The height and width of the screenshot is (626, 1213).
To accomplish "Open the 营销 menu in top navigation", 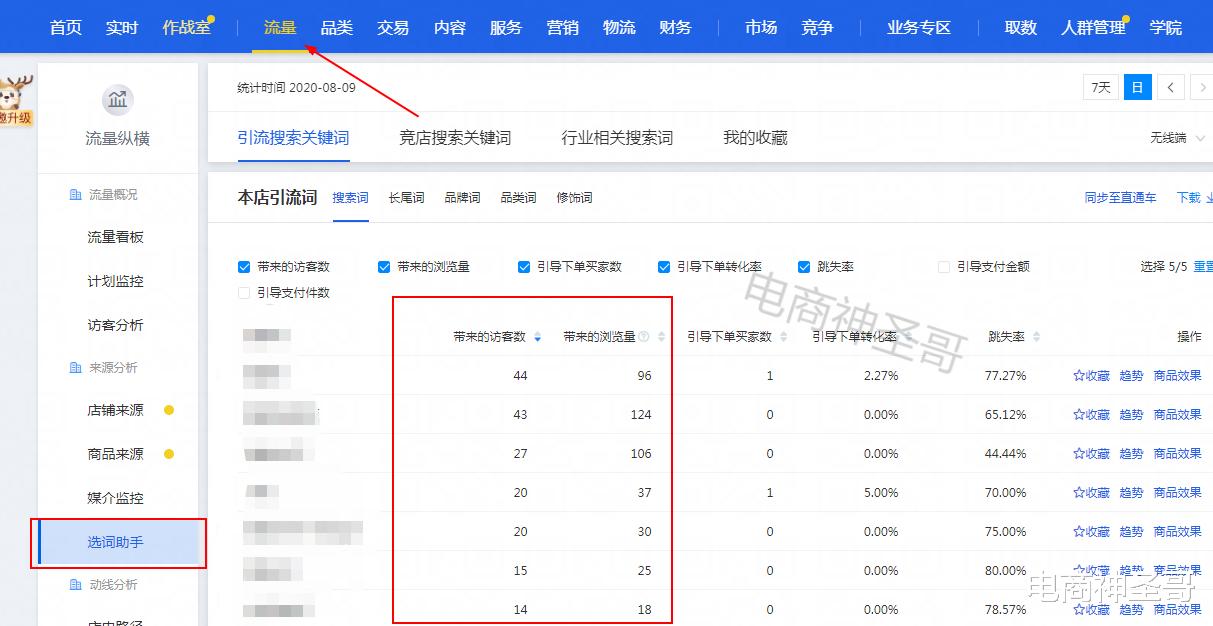I will (x=562, y=27).
